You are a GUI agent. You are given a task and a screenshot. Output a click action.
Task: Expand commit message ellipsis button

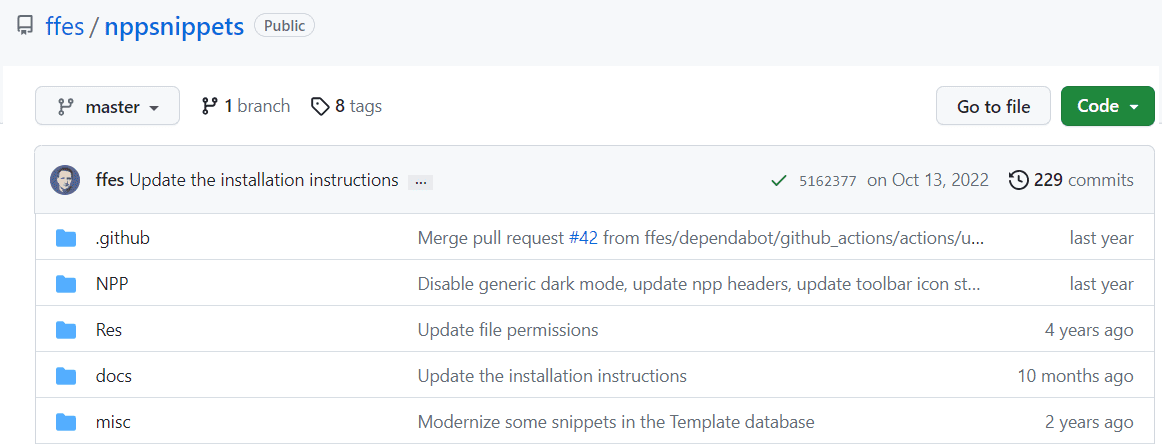[x=421, y=182]
